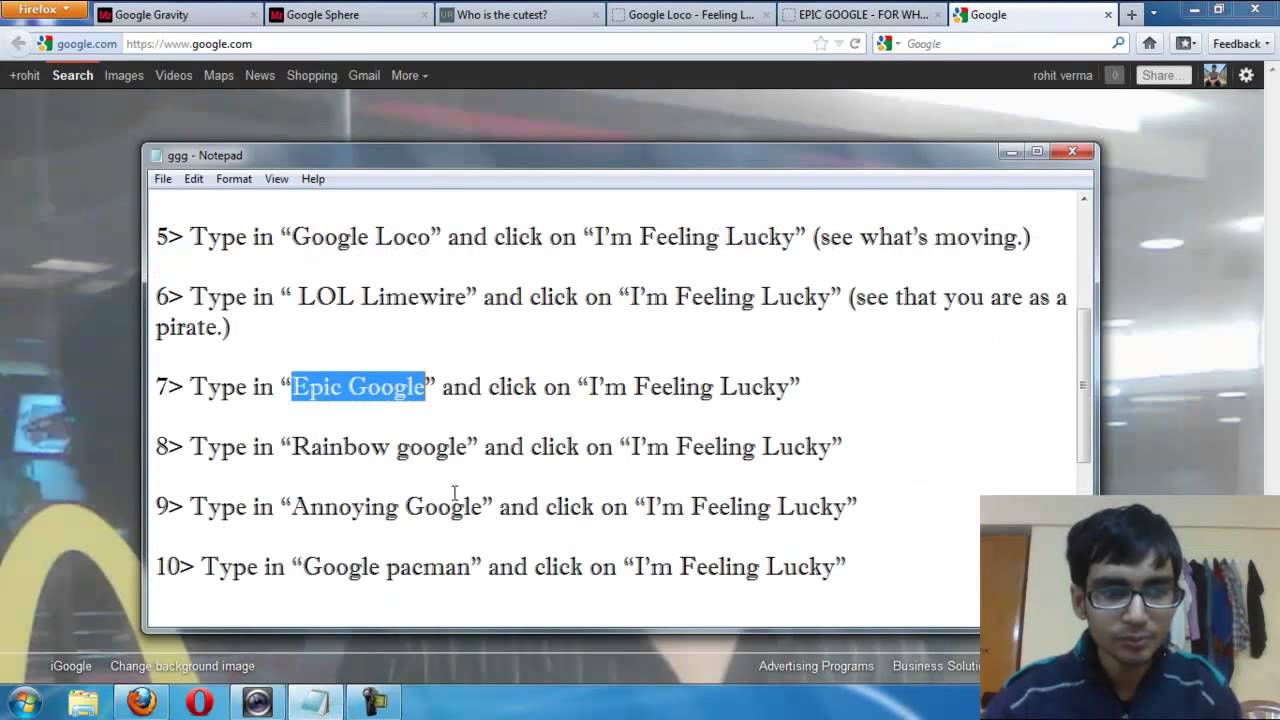
Task: Click the highlighted Epic Google text
Action: pyautogui.click(x=358, y=386)
